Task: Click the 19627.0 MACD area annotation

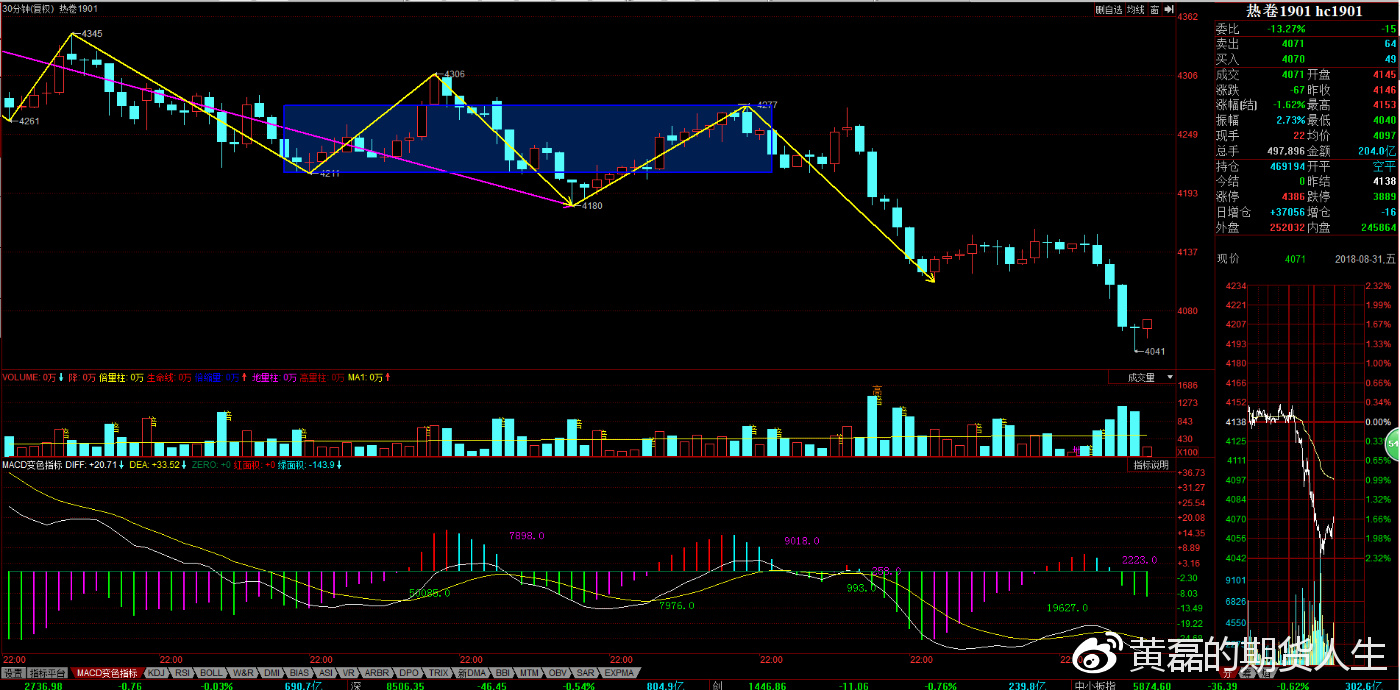Action: tap(1067, 607)
